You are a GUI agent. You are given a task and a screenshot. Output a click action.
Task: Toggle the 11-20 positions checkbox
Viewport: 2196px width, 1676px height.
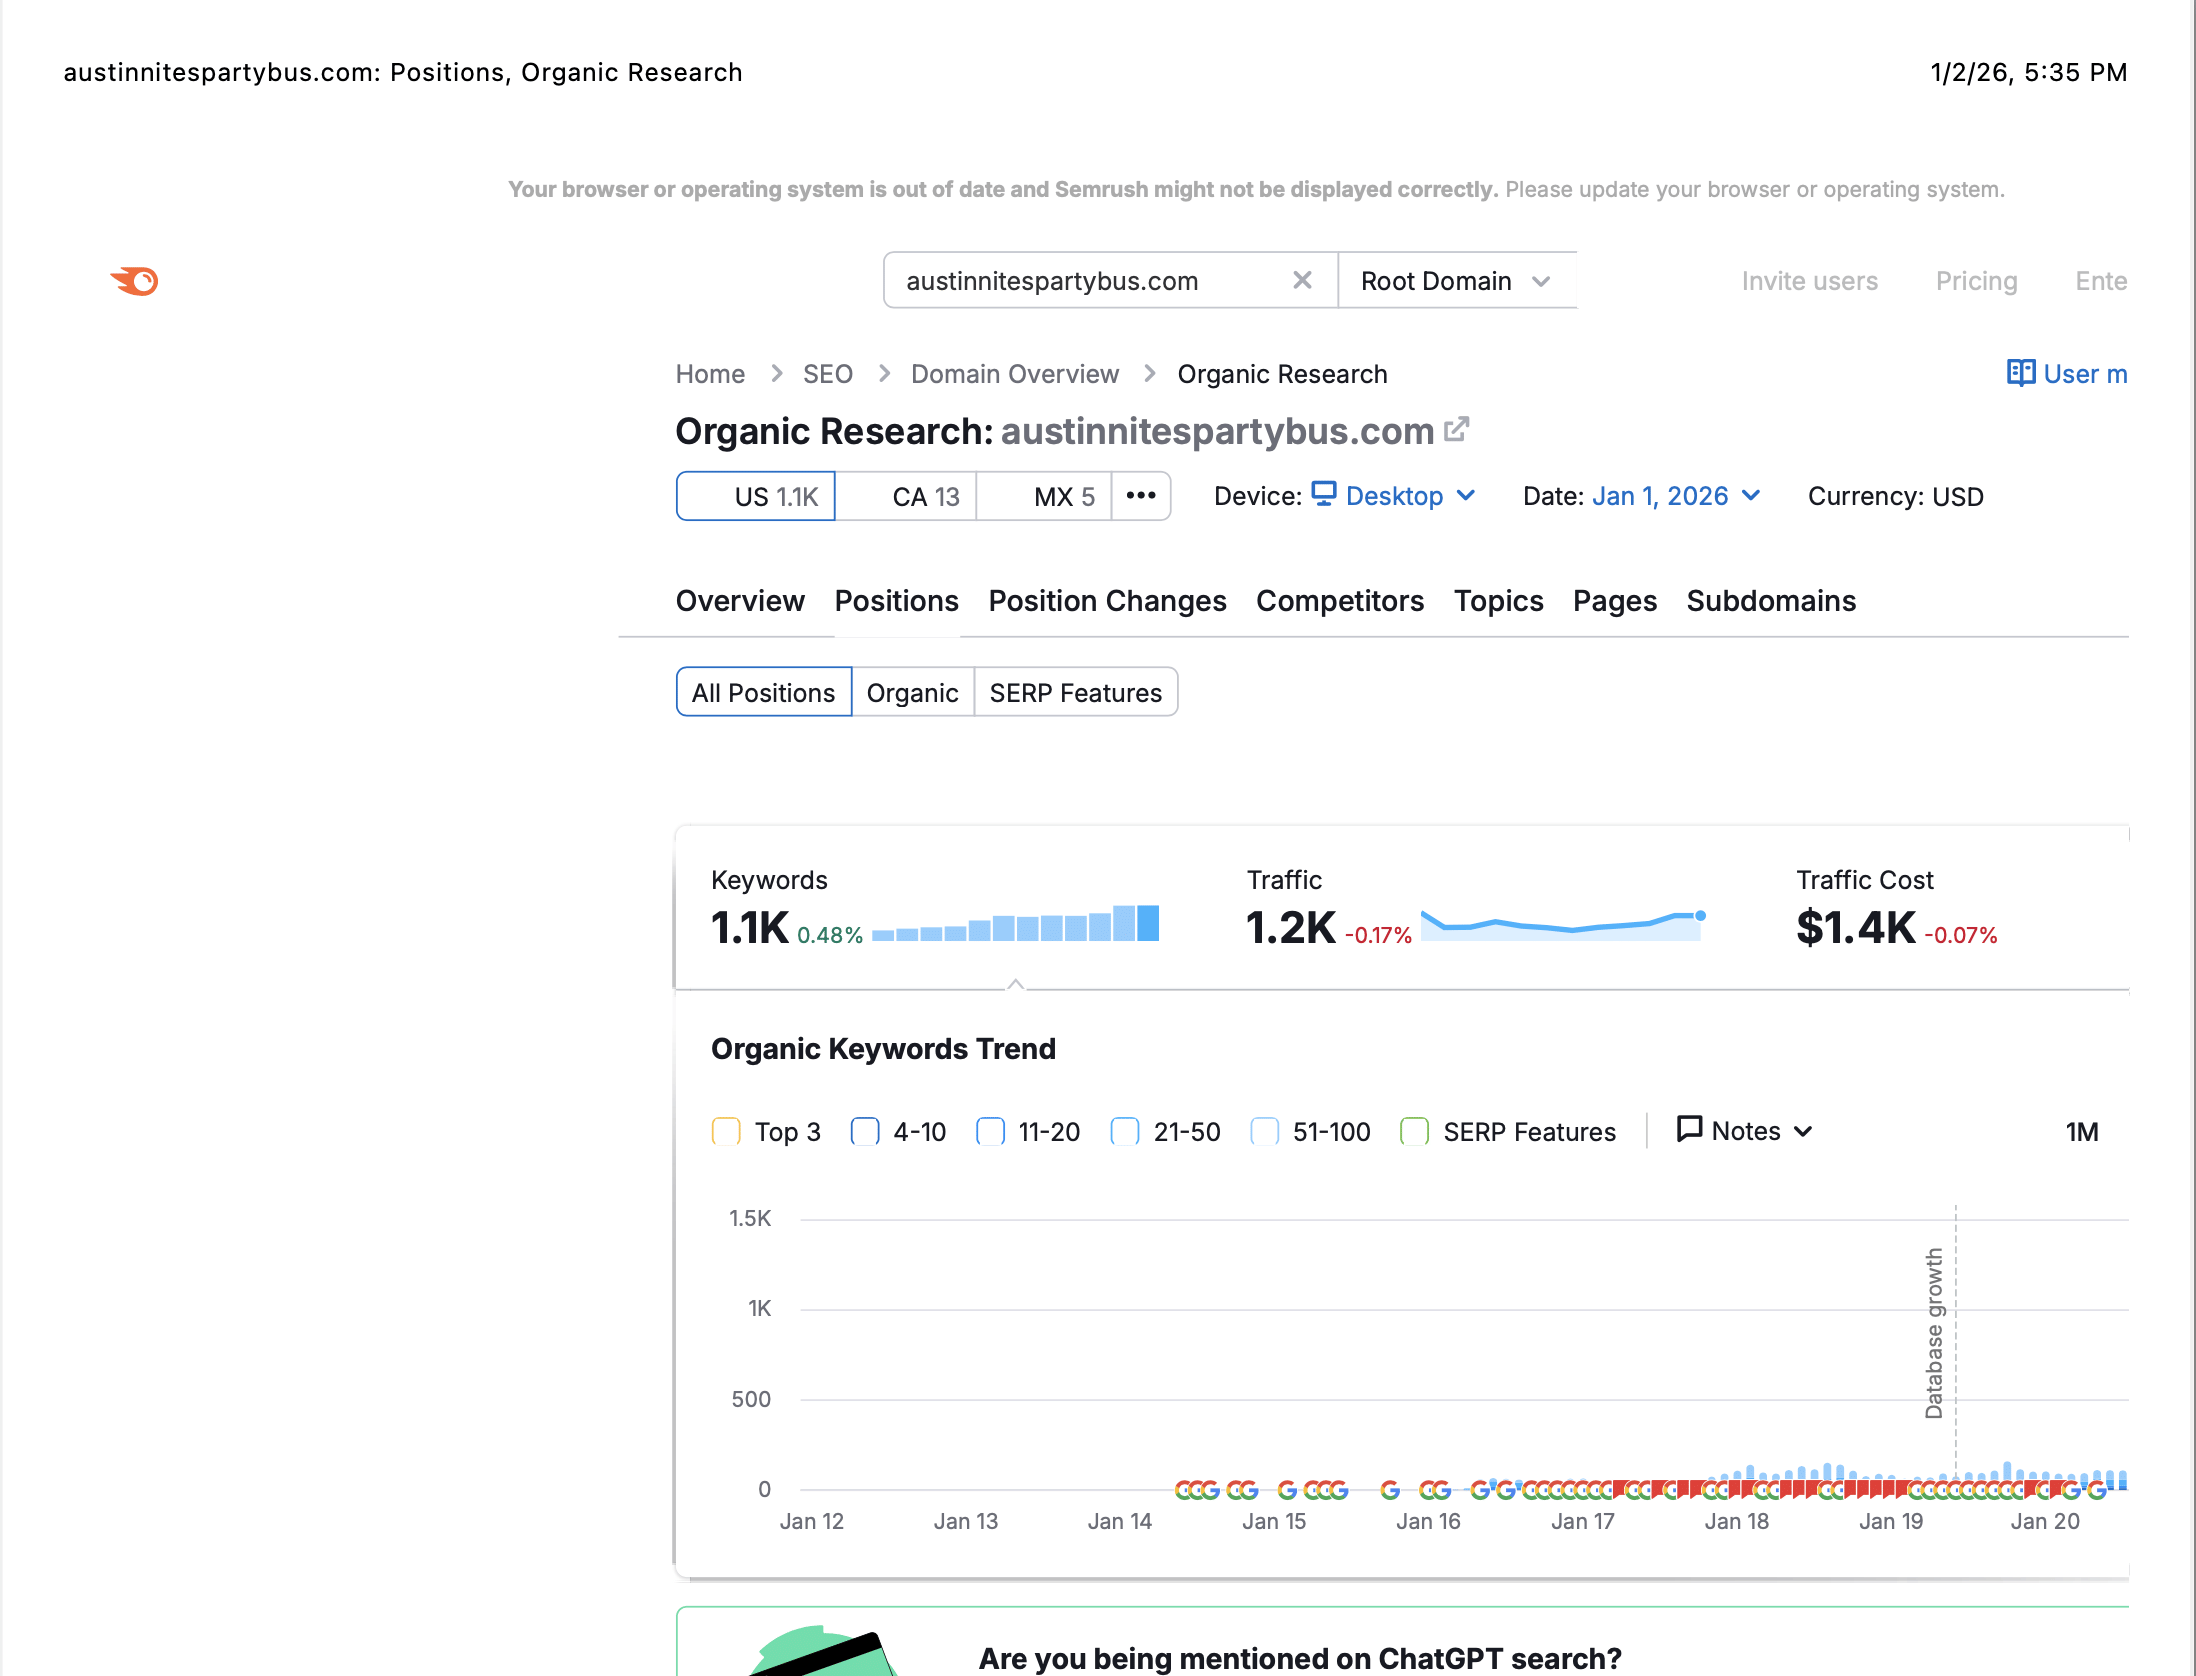click(990, 1131)
